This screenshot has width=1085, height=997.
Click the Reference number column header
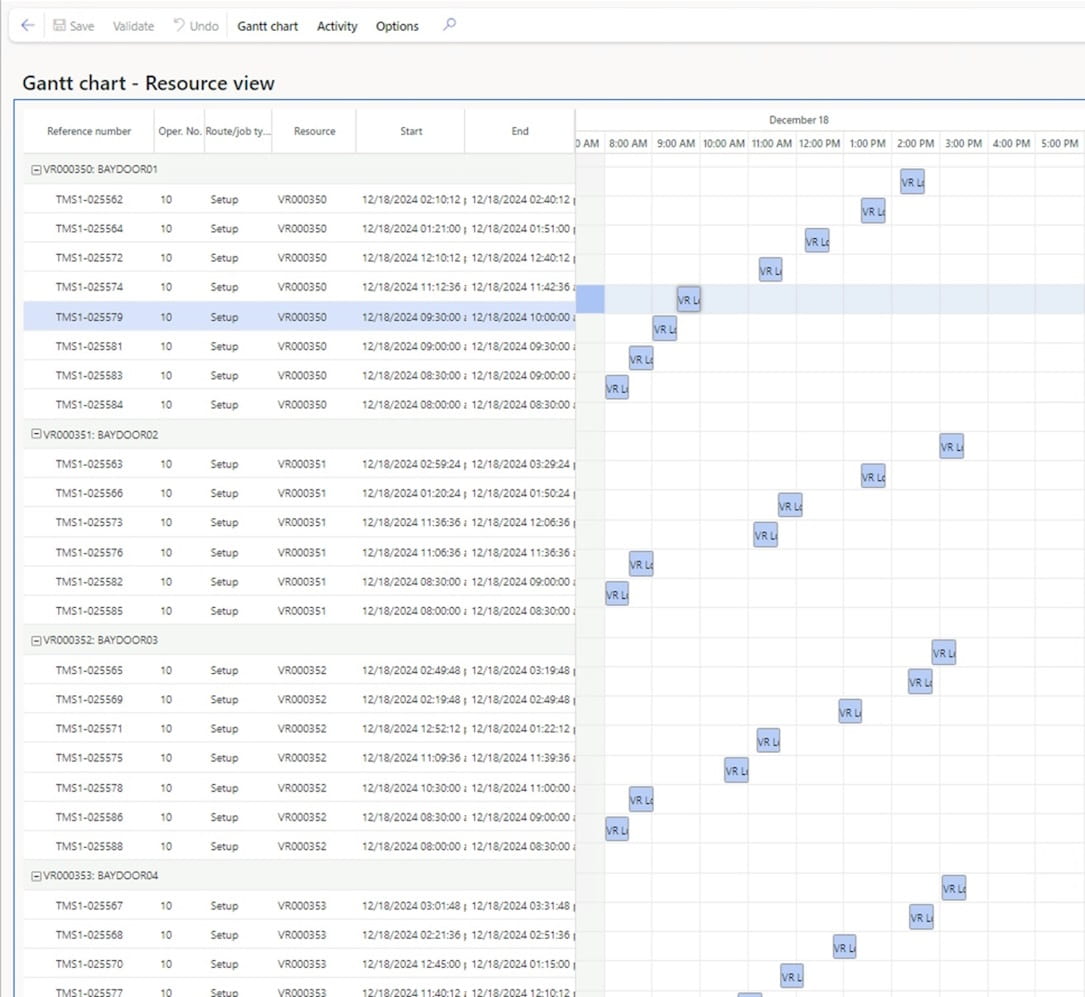pos(89,131)
